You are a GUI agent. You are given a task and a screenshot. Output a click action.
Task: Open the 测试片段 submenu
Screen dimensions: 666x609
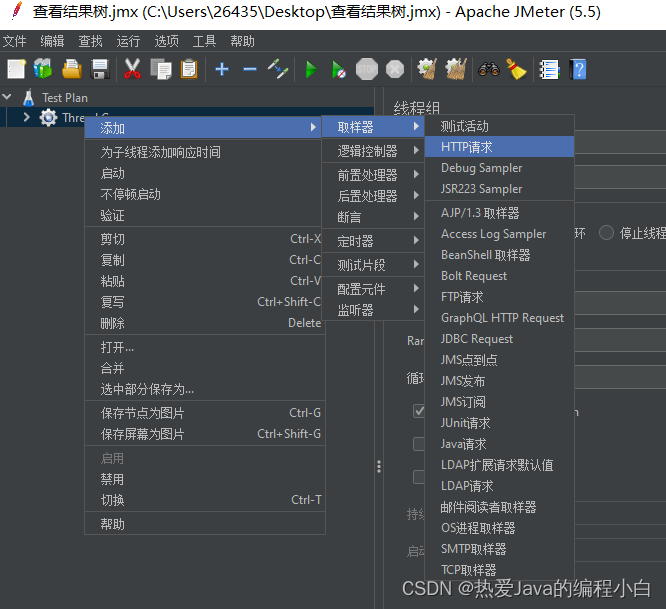373,265
